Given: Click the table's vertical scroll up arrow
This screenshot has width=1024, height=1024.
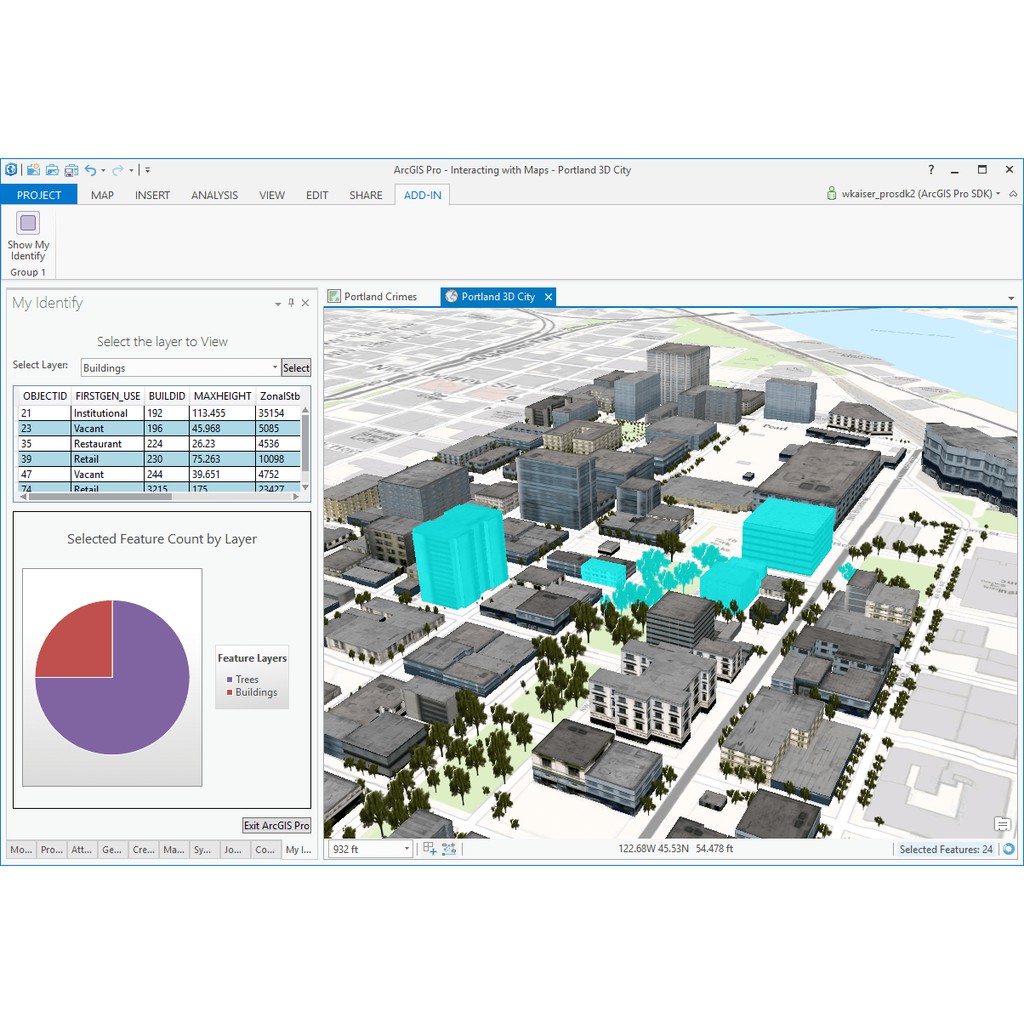Looking at the screenshot, I should [304, 410].
